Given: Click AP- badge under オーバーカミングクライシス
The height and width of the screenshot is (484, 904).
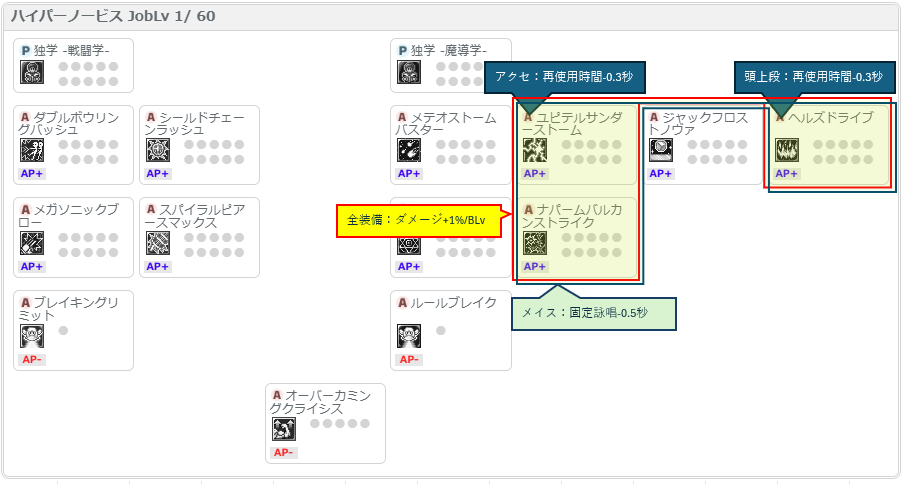Looking at the screenshot, I should [x=283, y=452].
